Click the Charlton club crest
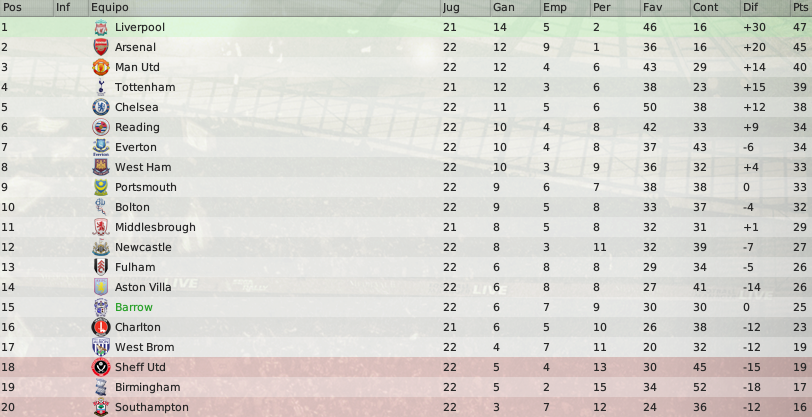 100,327
